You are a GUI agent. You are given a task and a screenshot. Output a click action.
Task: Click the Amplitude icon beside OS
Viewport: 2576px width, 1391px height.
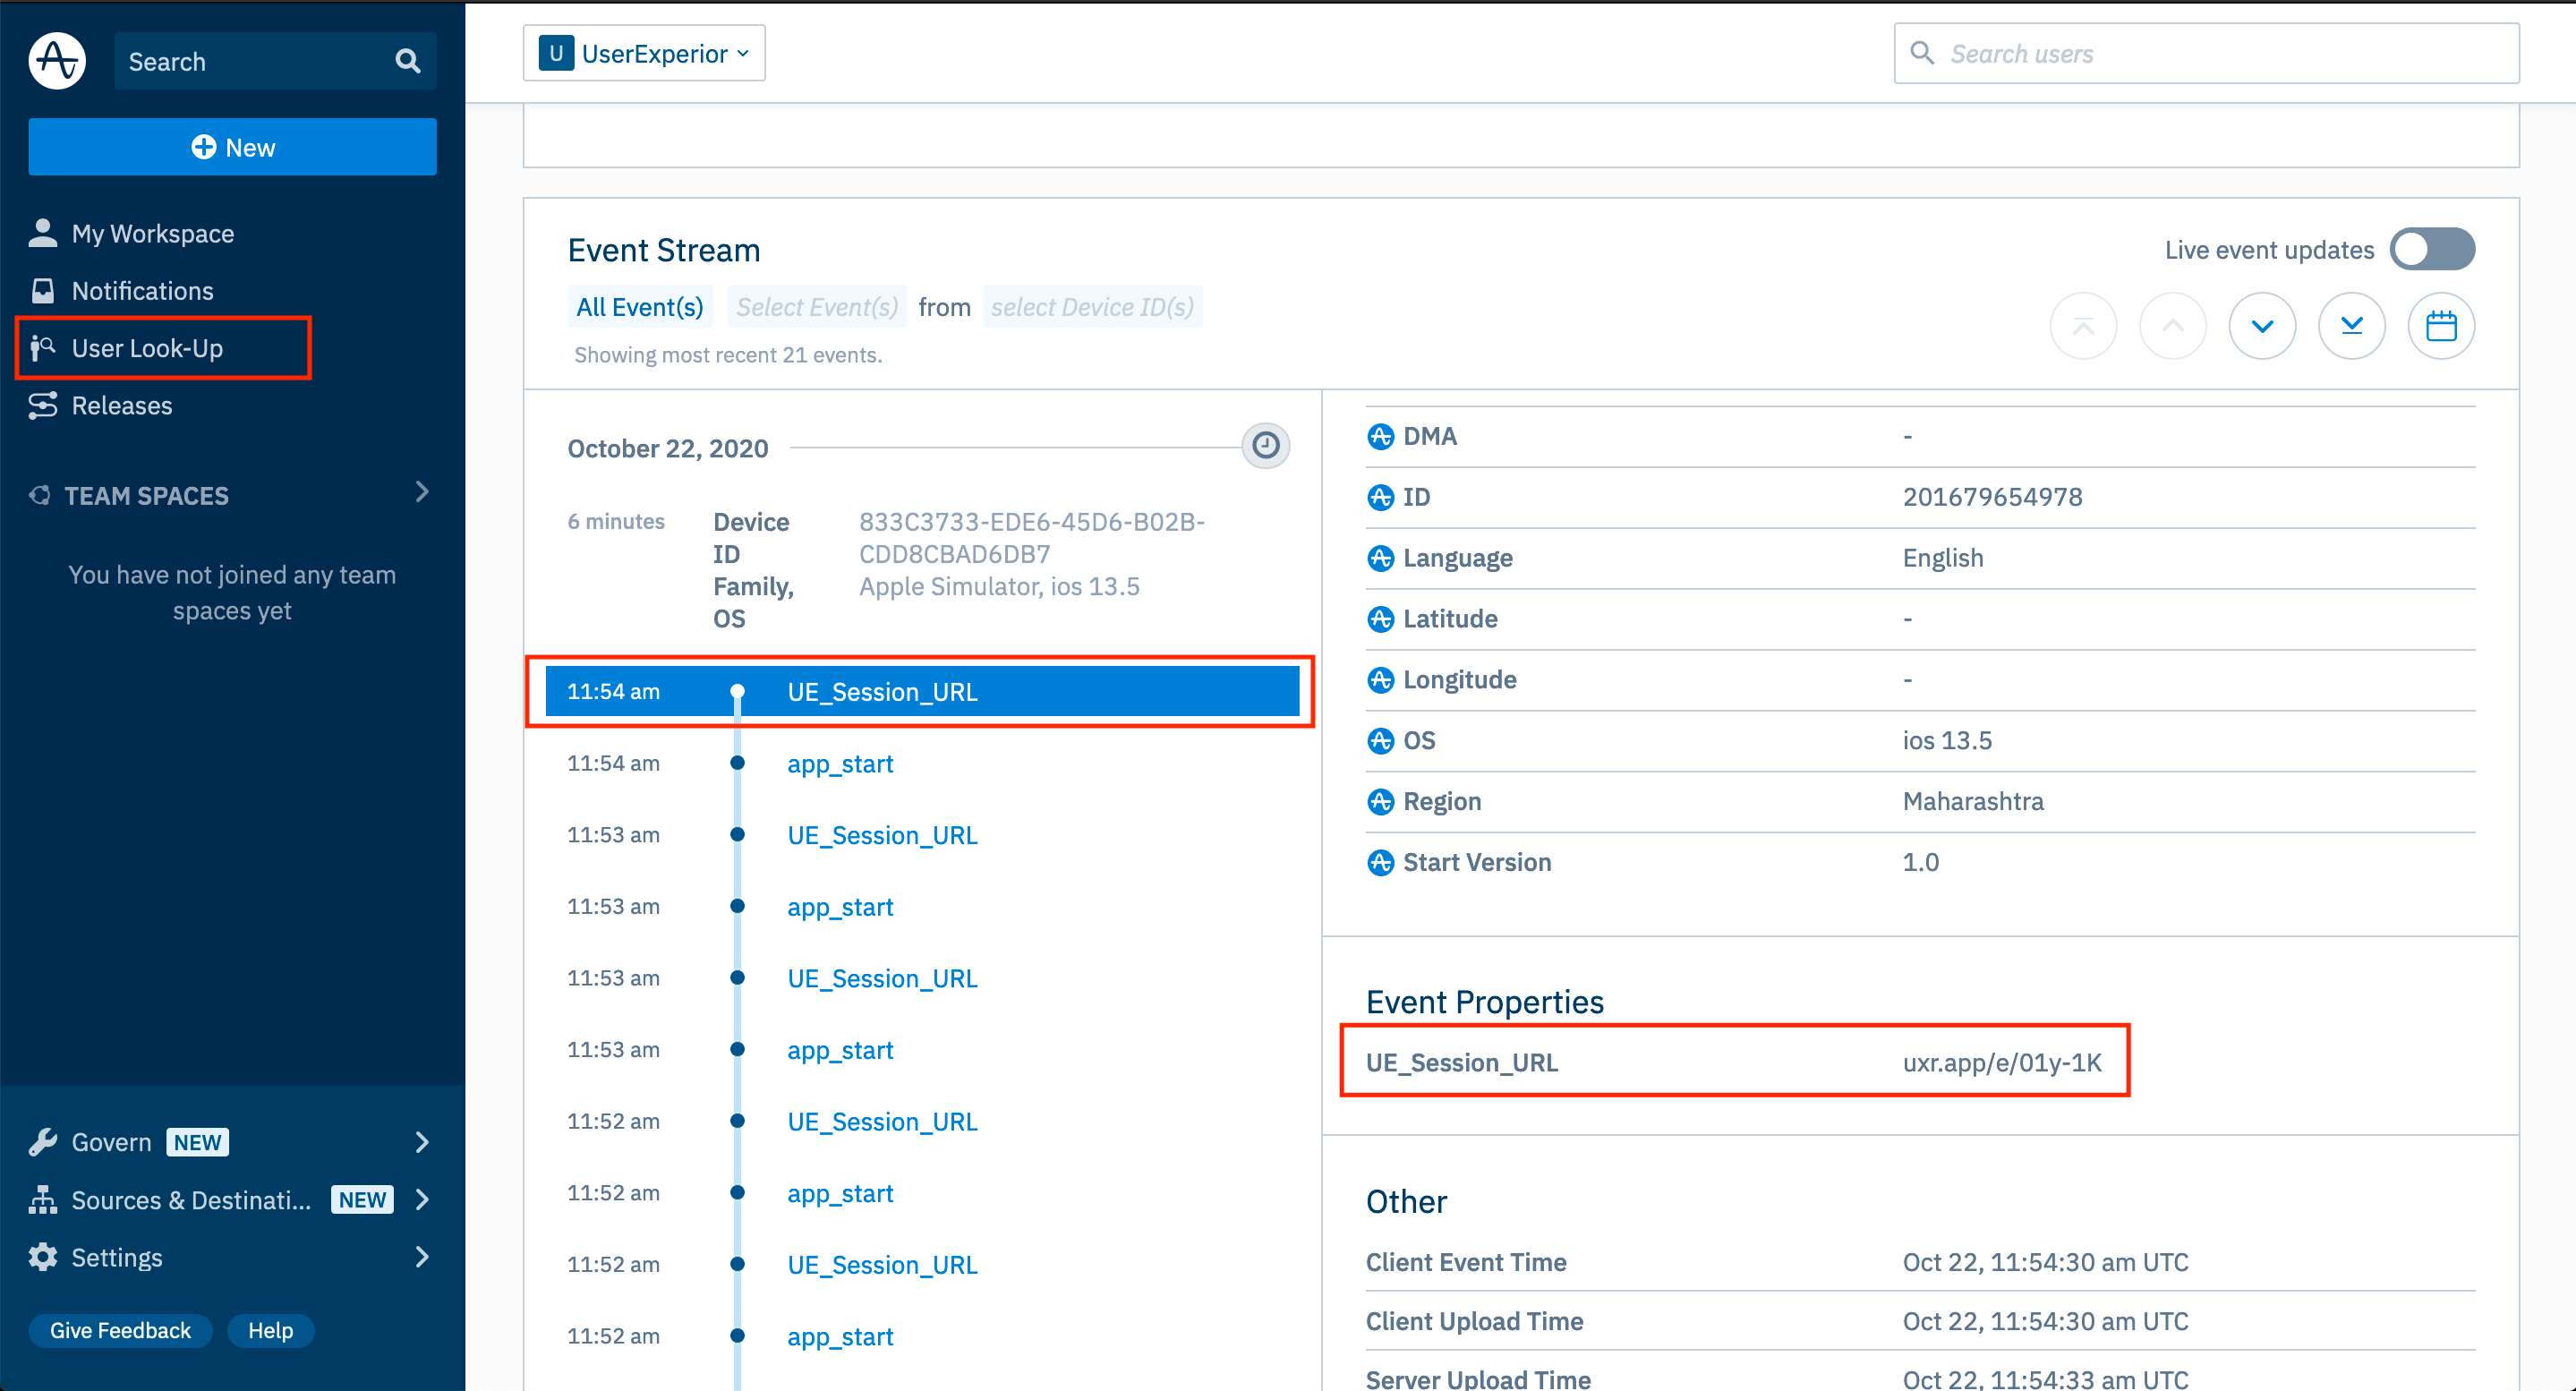(x=1380, y=741)
